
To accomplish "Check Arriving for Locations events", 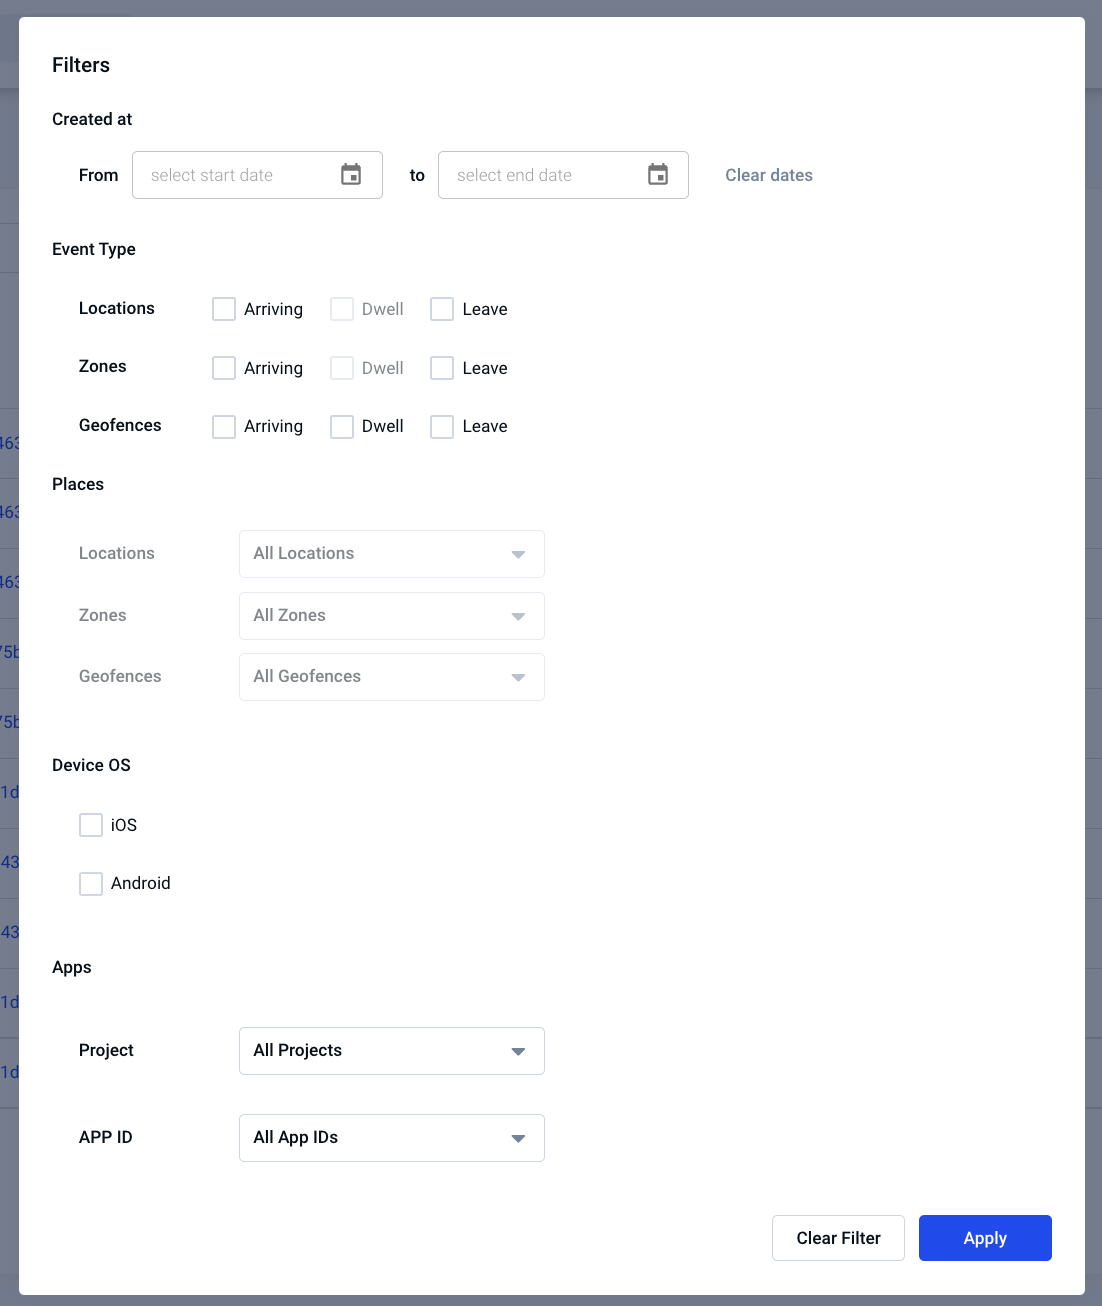I will pyautogui.click(x=224, y=309).
